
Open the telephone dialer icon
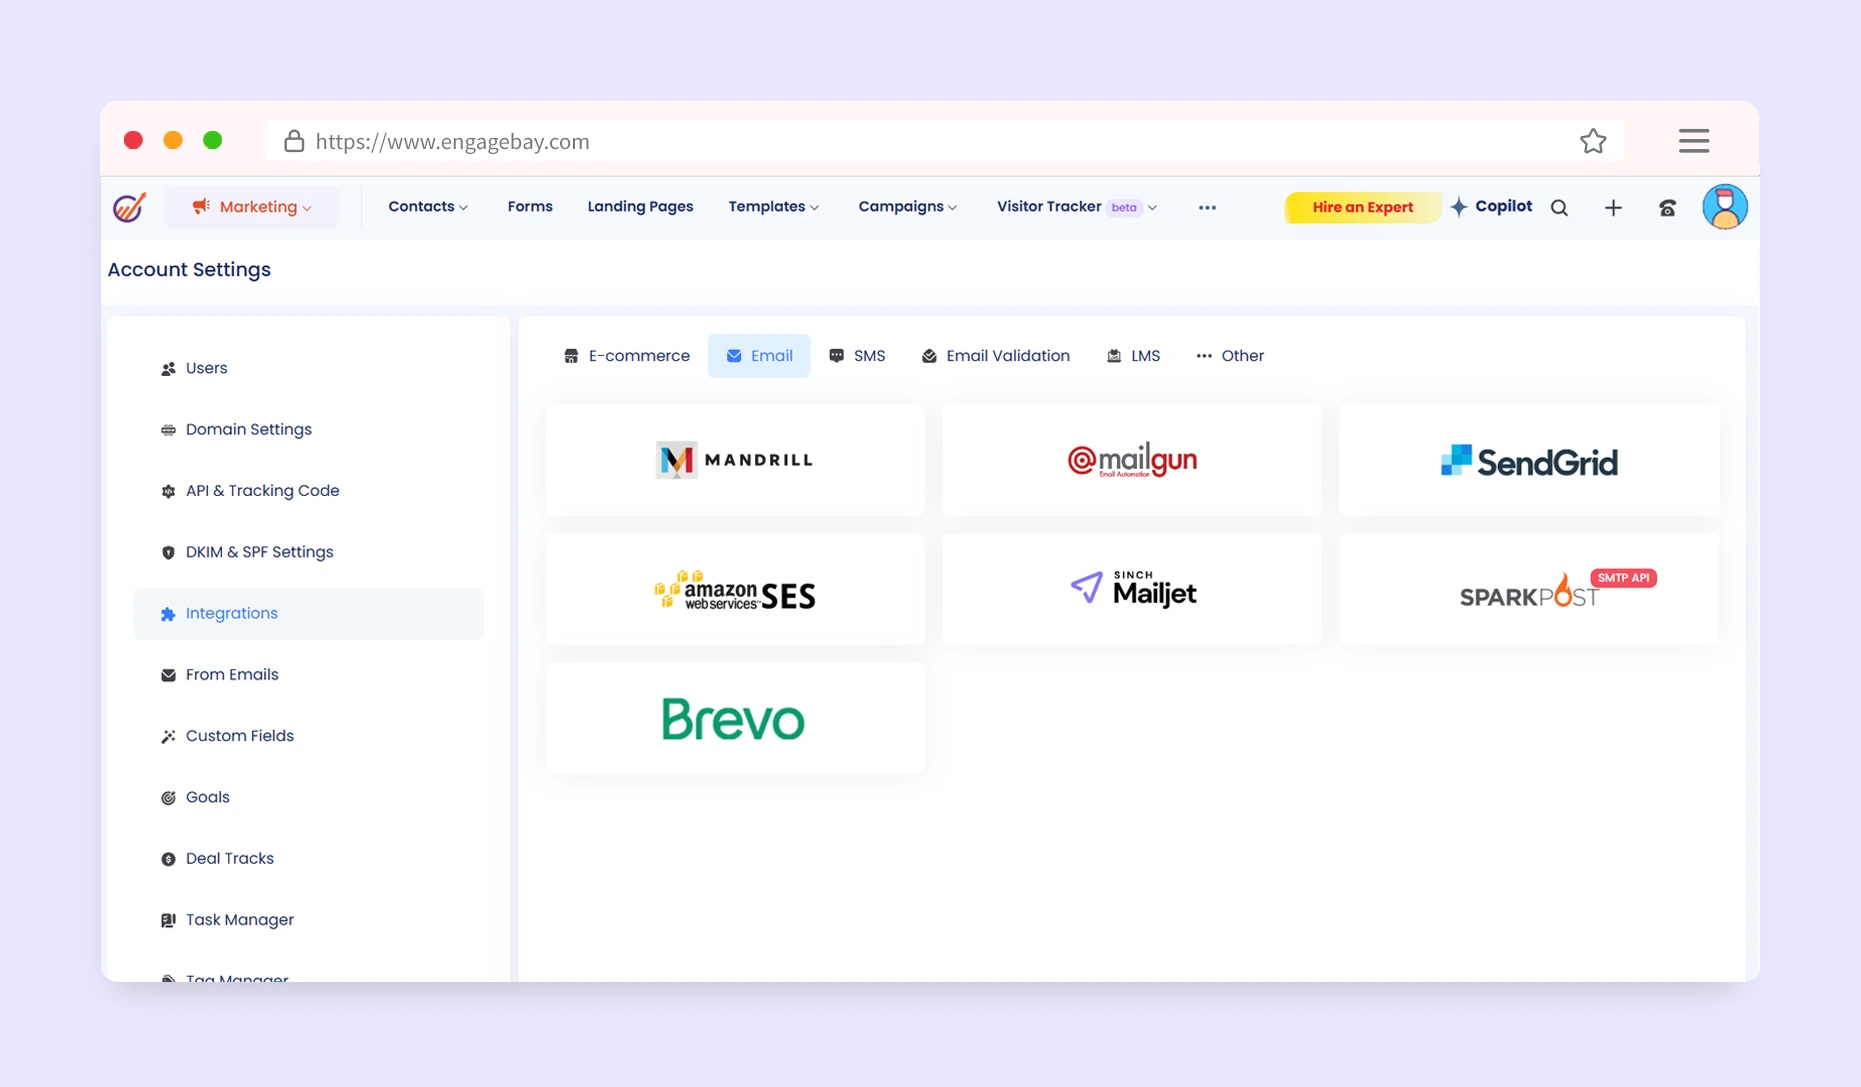pyautogui.click(x=1667, y=208)
